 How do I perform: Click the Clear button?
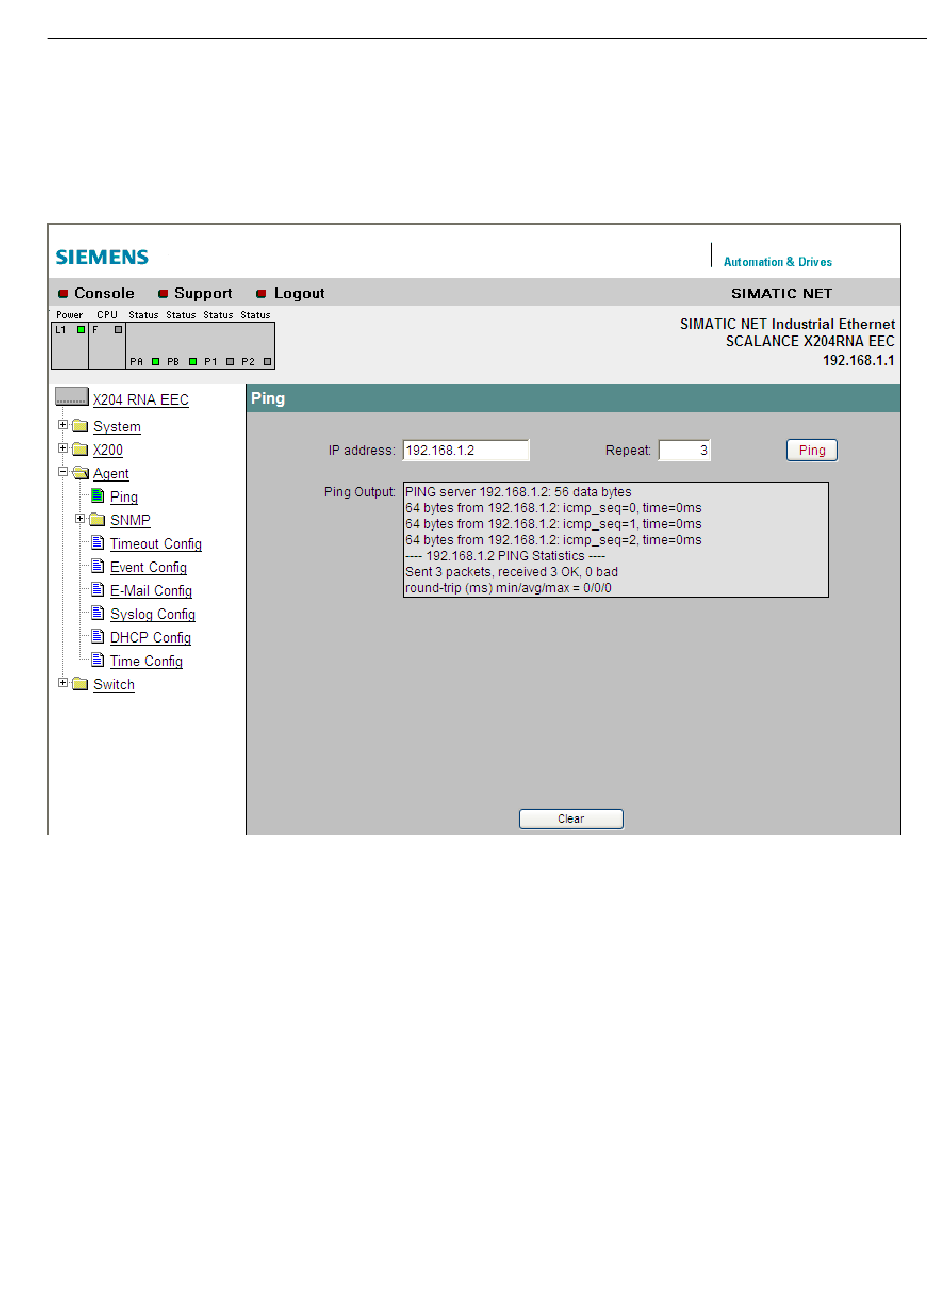coord(571,819)
